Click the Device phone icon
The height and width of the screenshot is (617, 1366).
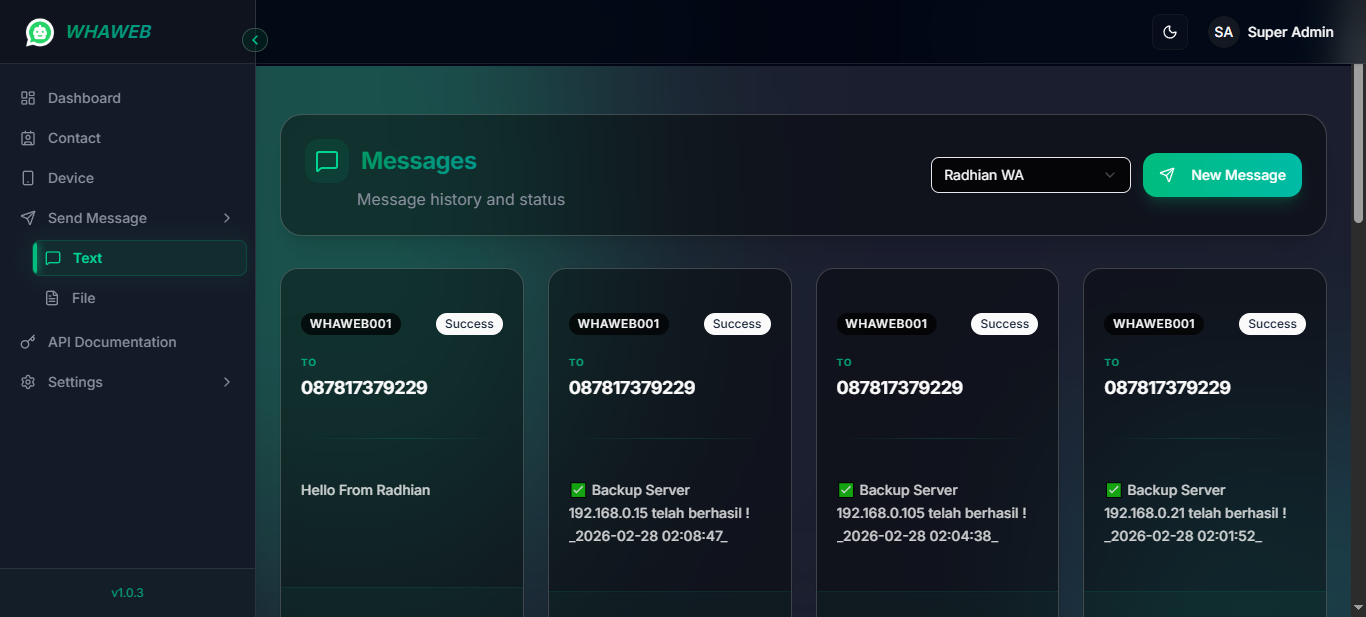[x=28, y=177]
